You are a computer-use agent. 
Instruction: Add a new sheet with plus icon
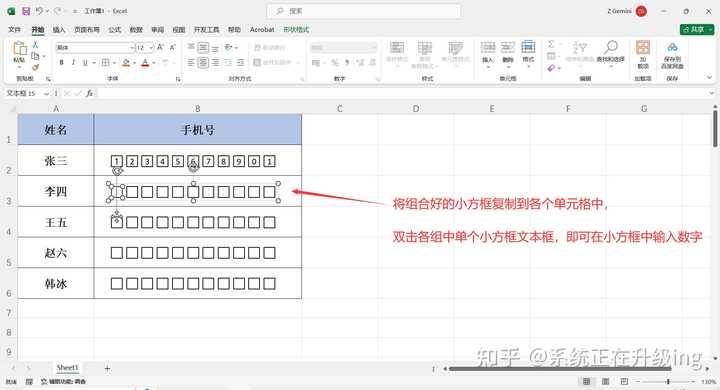coord(107,368)
